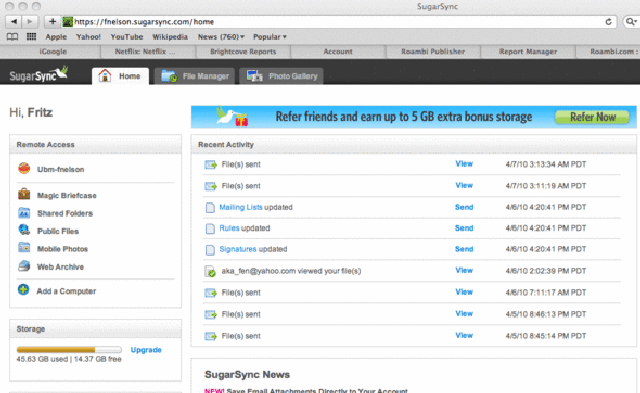The height and width of the screenshot is (393, 640).
Task: Click the Shared Folders icon
Action: (x=24, y=213)
